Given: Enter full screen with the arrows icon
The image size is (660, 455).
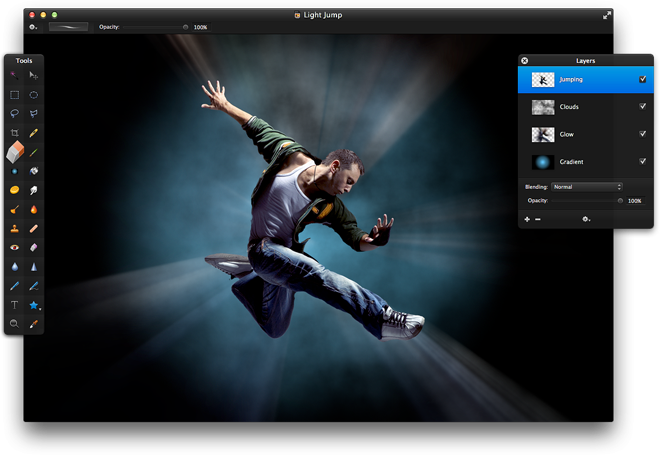Looking at the screenshot, I should [607, 16].
